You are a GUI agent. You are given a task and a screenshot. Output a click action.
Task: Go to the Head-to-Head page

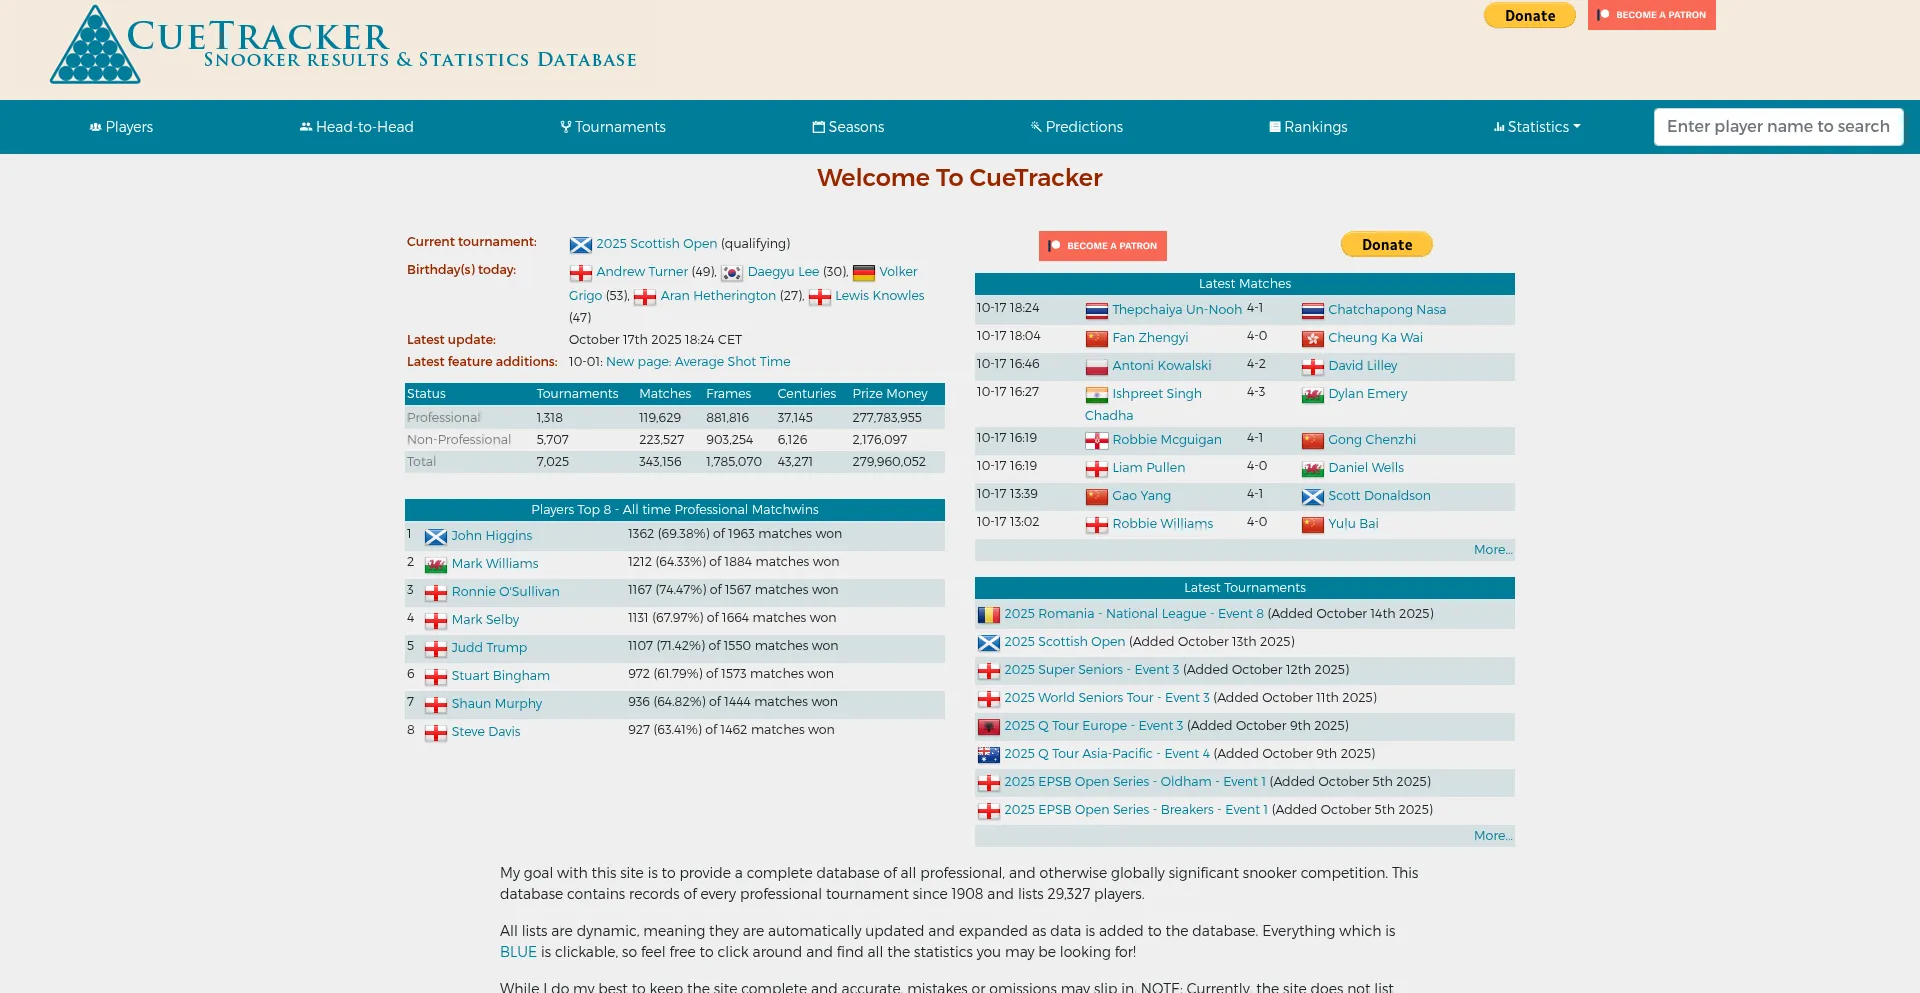356,127
